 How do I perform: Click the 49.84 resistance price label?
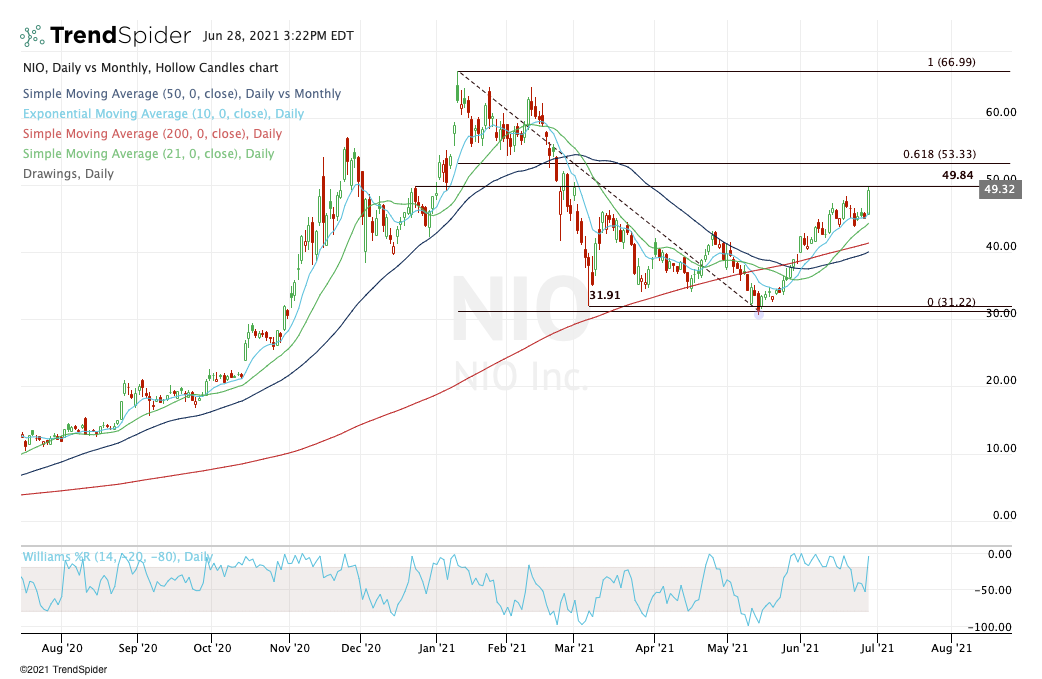point(957,176)
